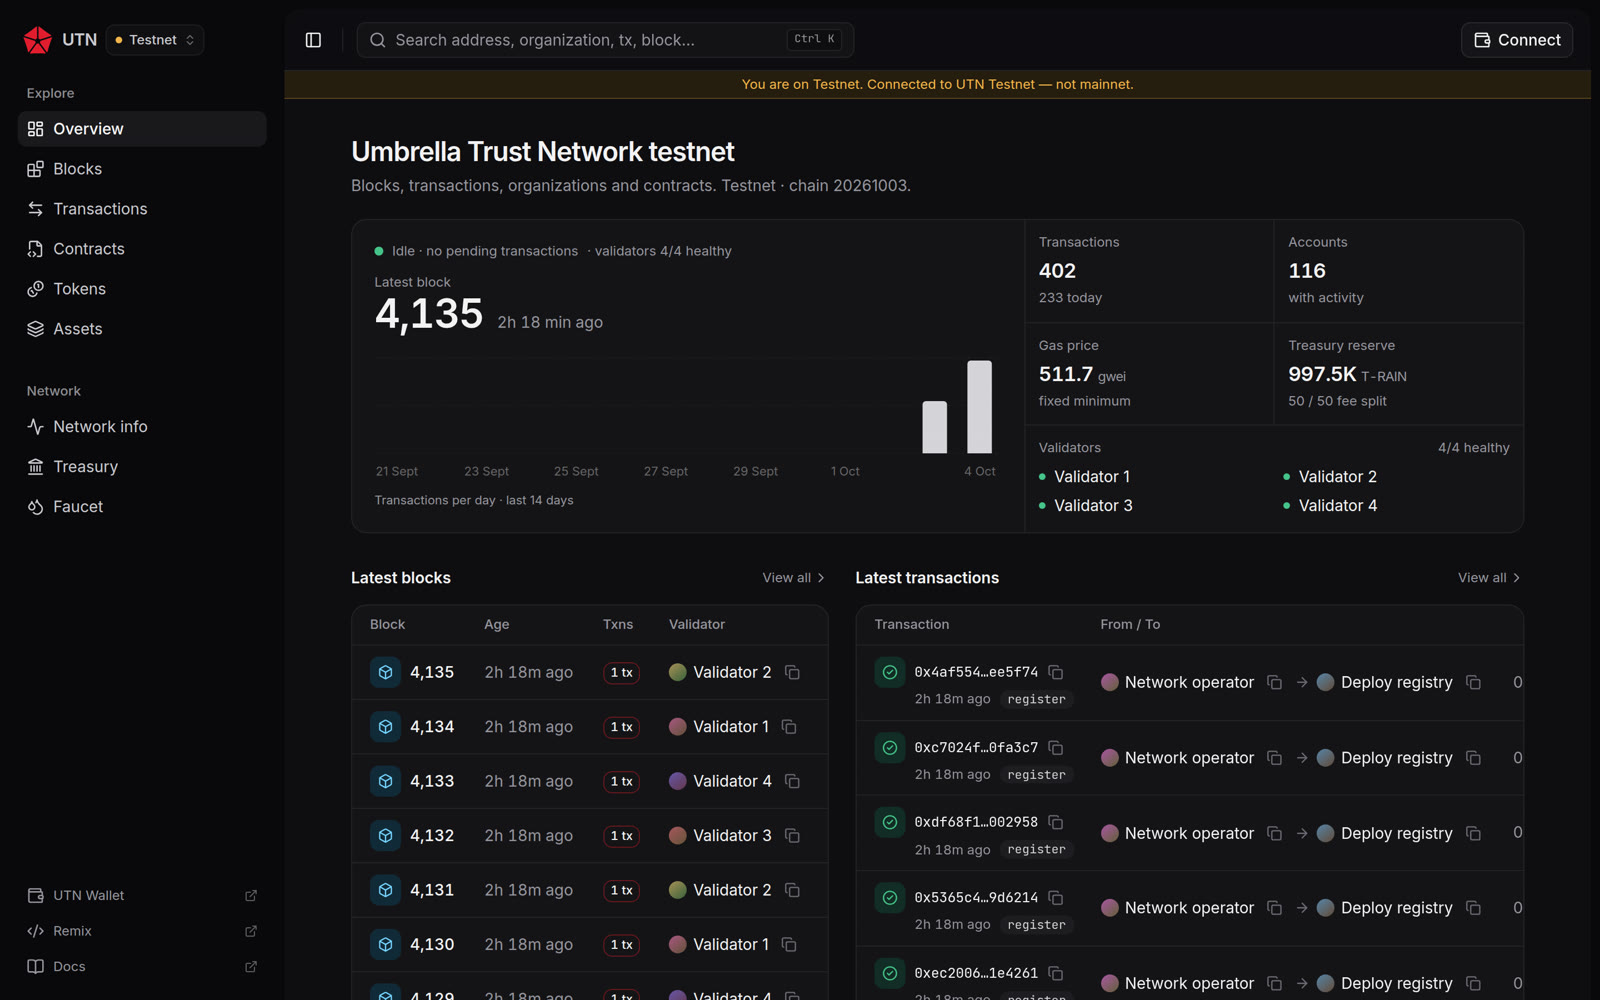Copy Deploy registry address in 0xc7024f row
This screenshot has width=1600, height=1000.
pyautogui.click(x=1473, y=758)
